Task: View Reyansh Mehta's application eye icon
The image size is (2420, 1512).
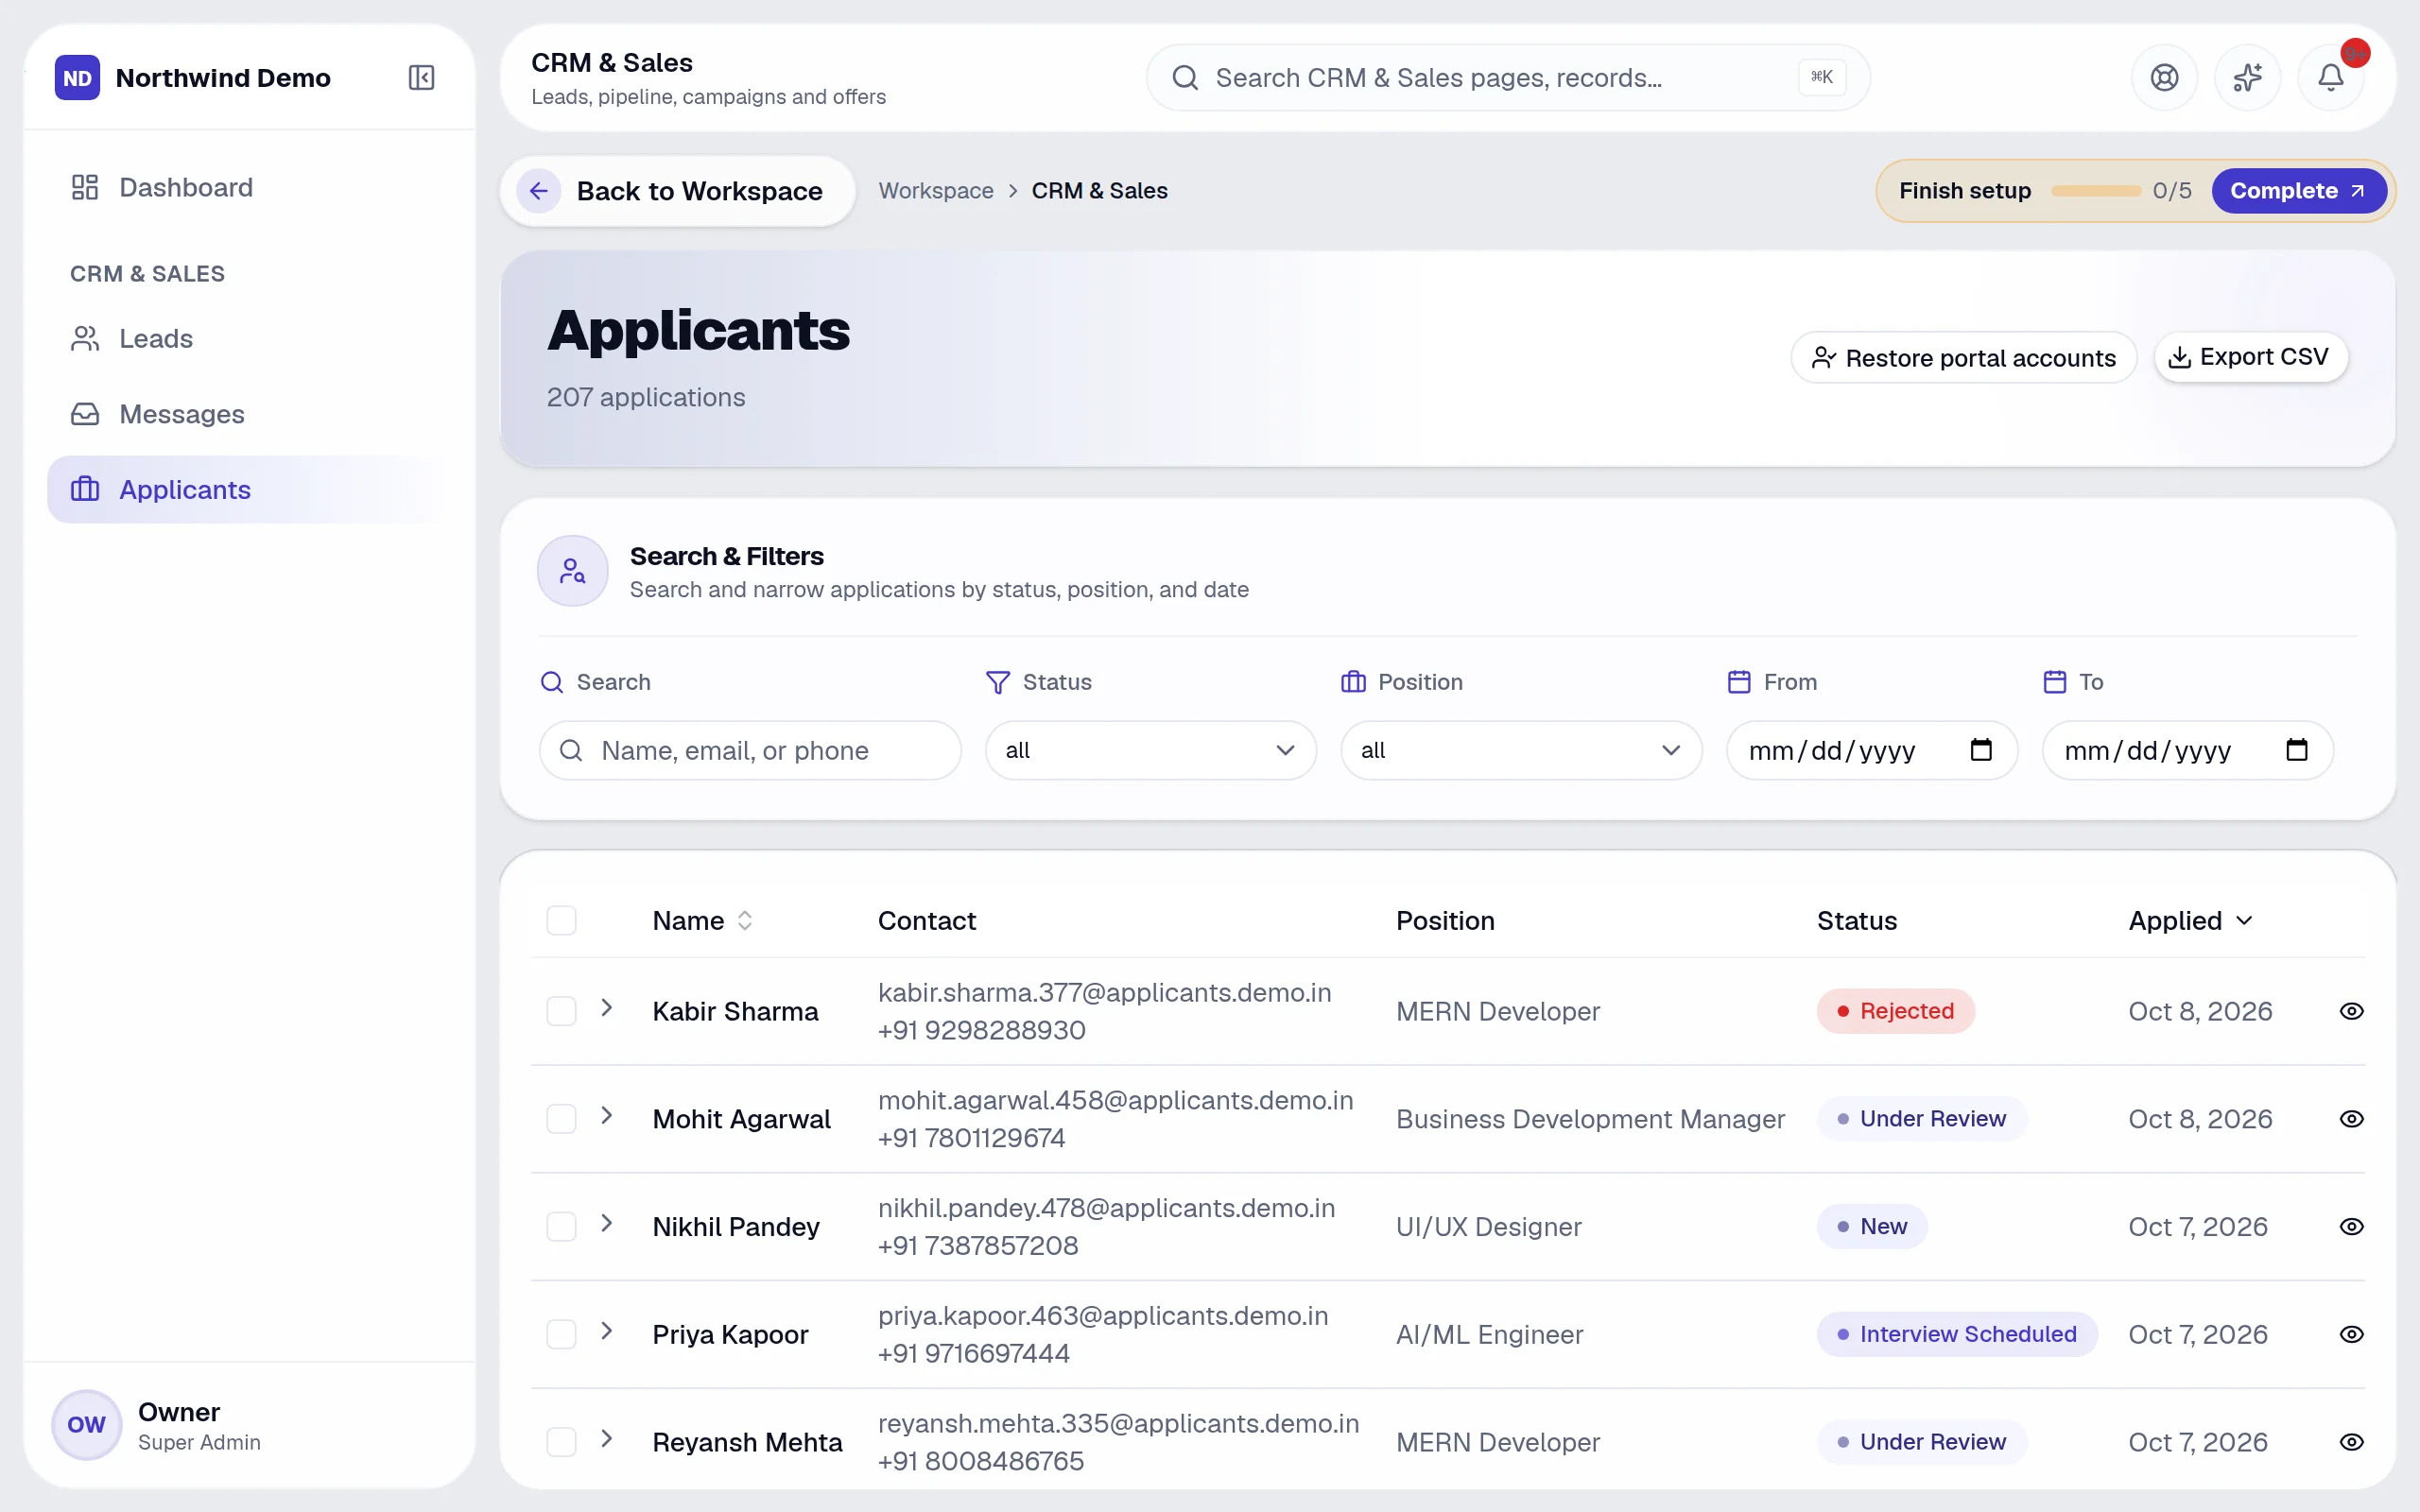Action: click(x=2351, y=1442)
